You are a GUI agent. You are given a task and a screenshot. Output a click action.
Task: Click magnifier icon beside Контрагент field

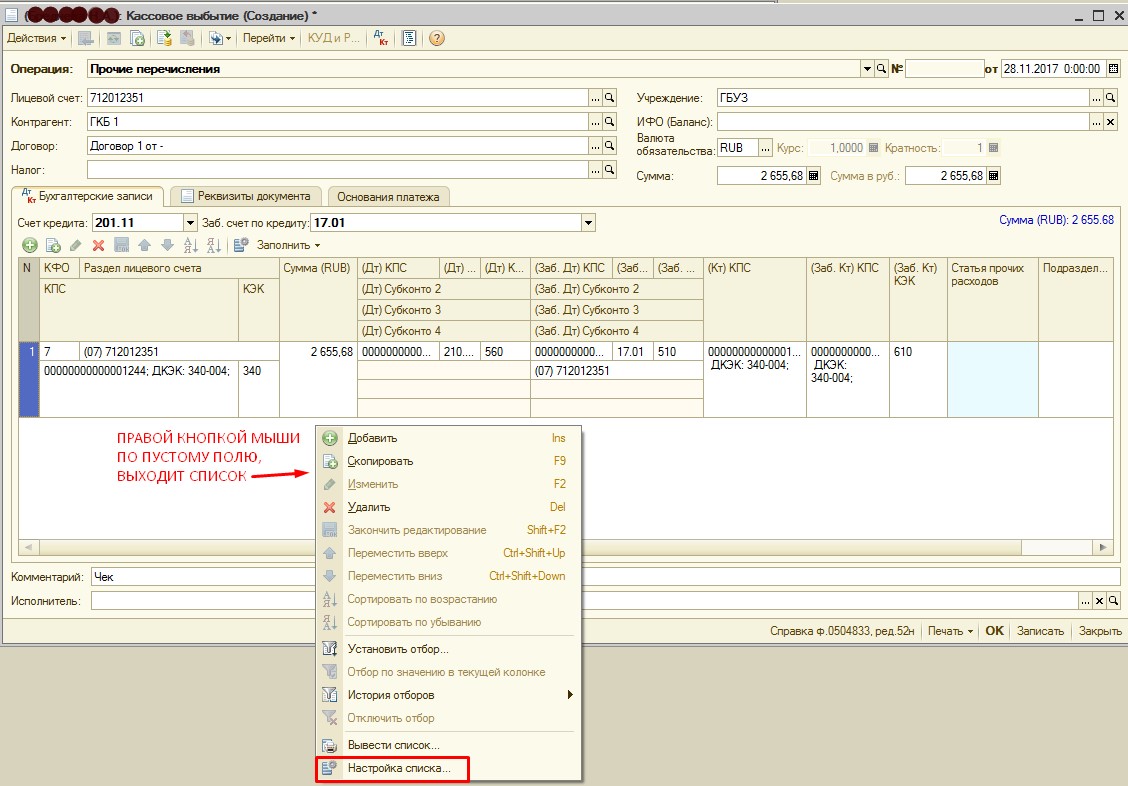click(610, 121)
